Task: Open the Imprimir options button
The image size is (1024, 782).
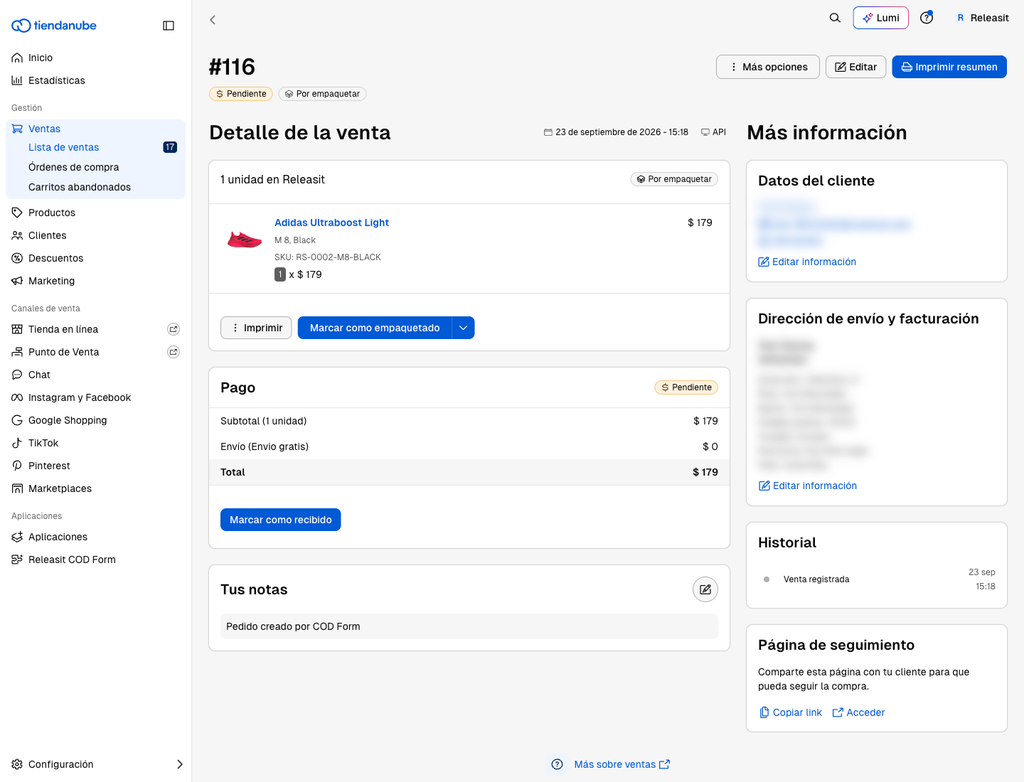Action: coord(256,328)
